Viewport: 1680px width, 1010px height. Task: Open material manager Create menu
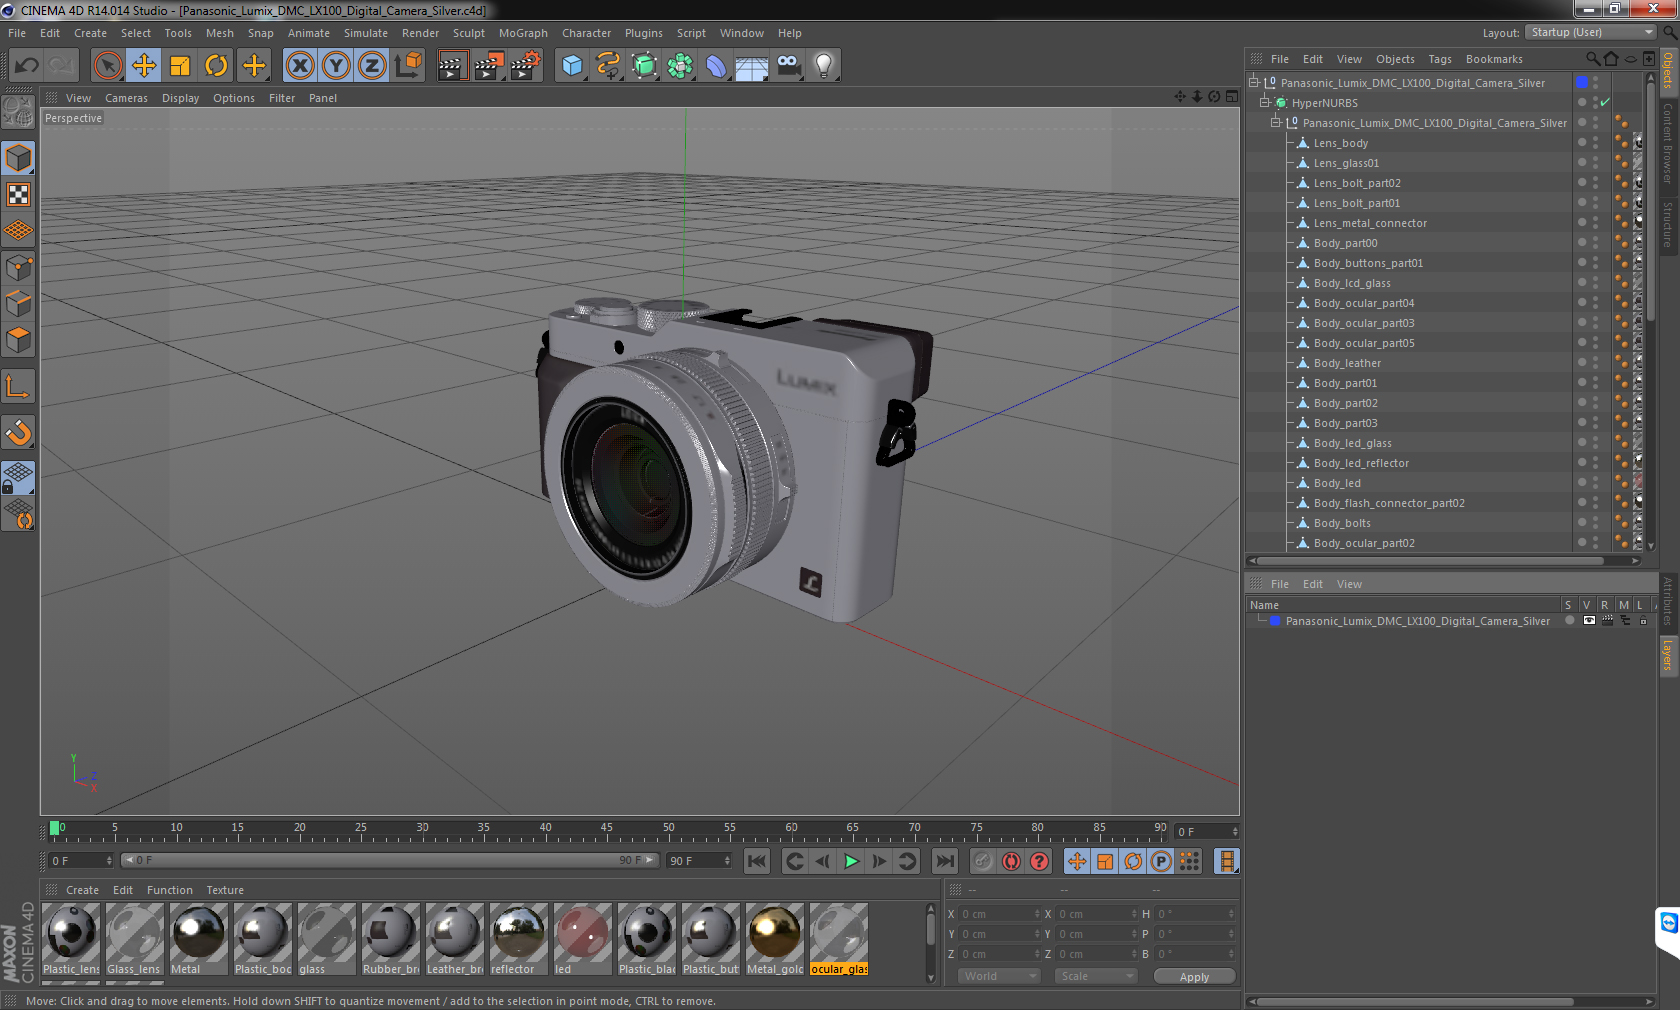[x=82, y=890]
